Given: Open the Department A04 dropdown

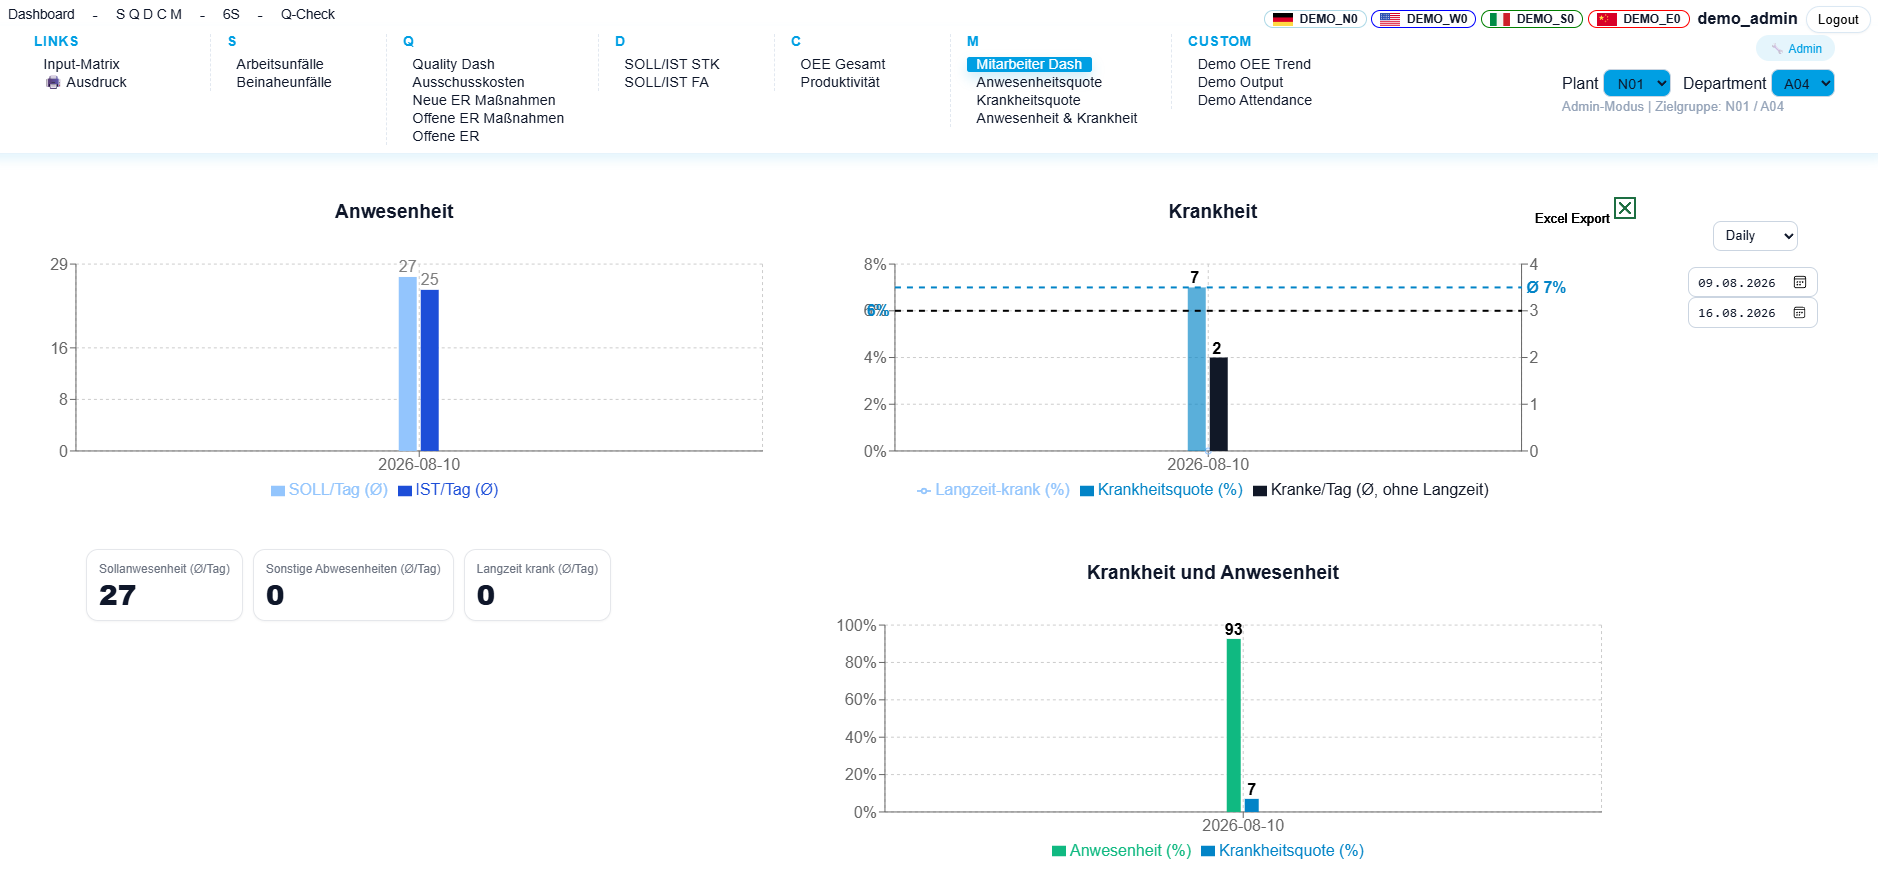Looking at the screenshot, I should click(x=1803, y=83).
